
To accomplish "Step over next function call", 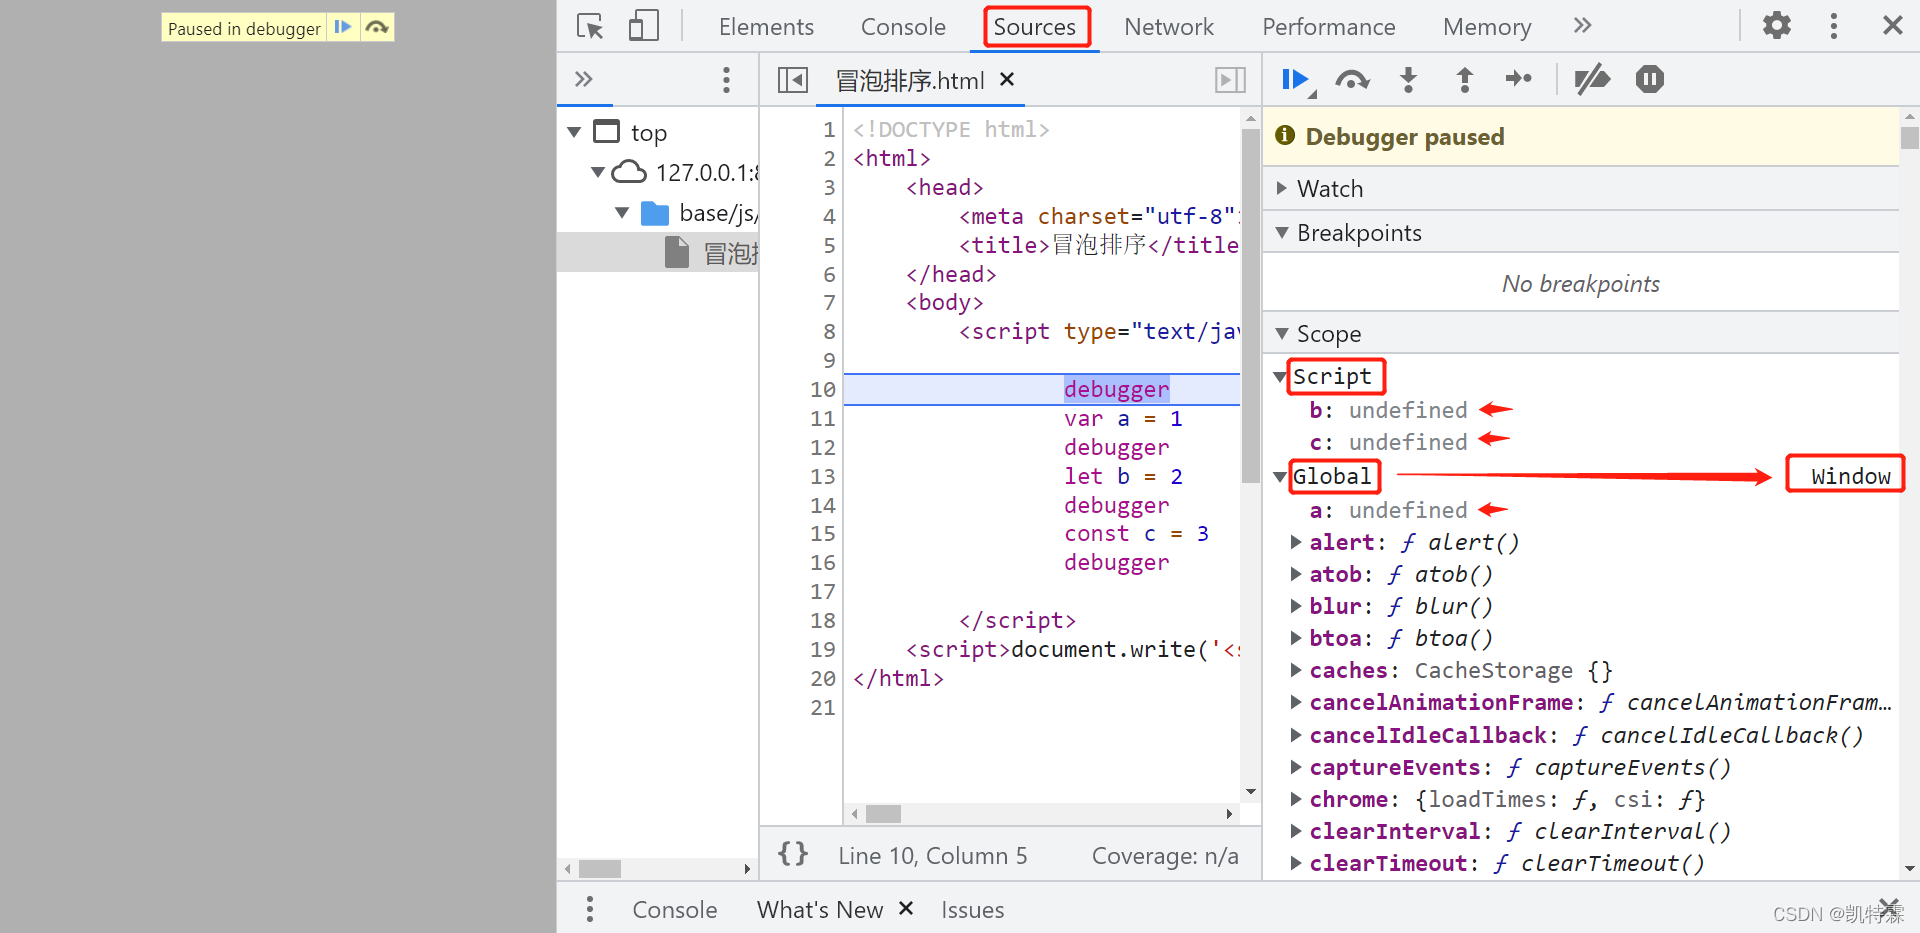I will pos(1352,80).
